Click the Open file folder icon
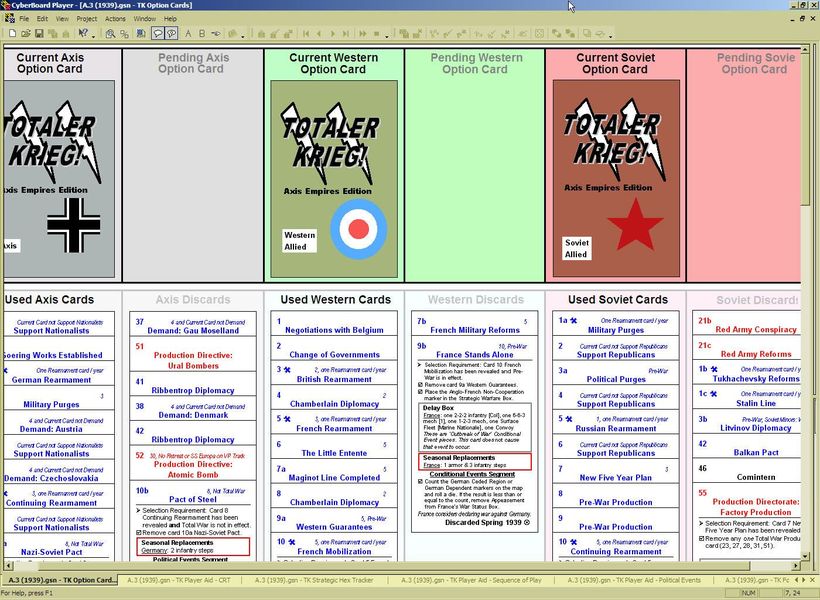820x600 pixels. coord(26,33)
